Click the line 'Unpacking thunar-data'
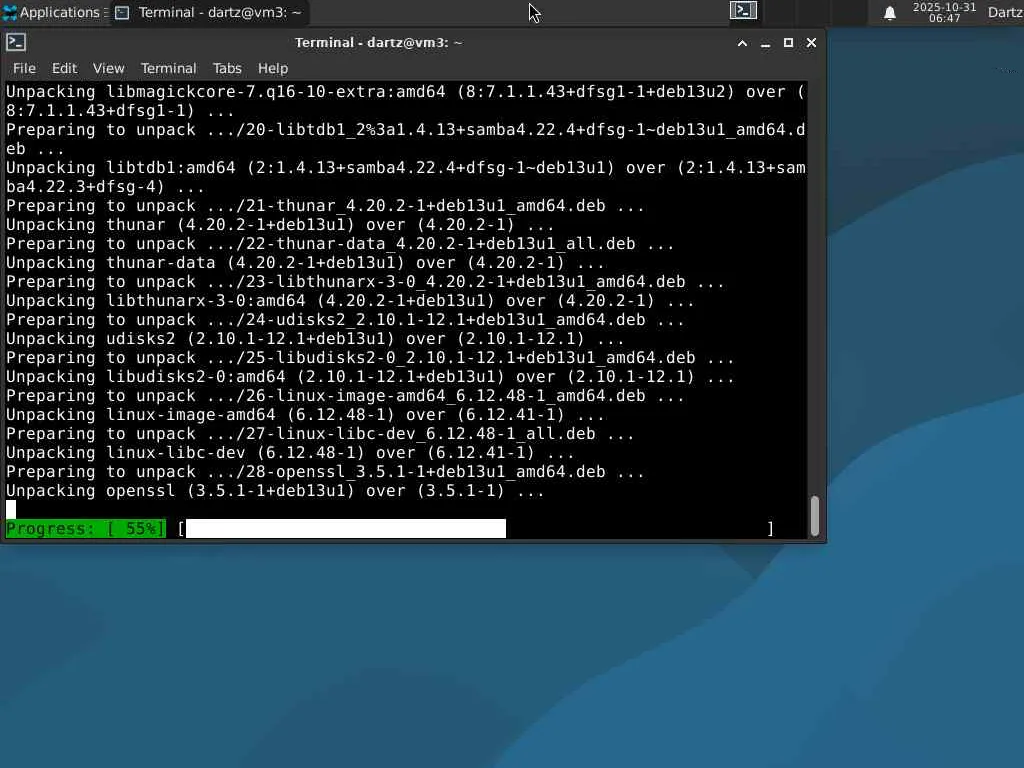 point(305,263)
